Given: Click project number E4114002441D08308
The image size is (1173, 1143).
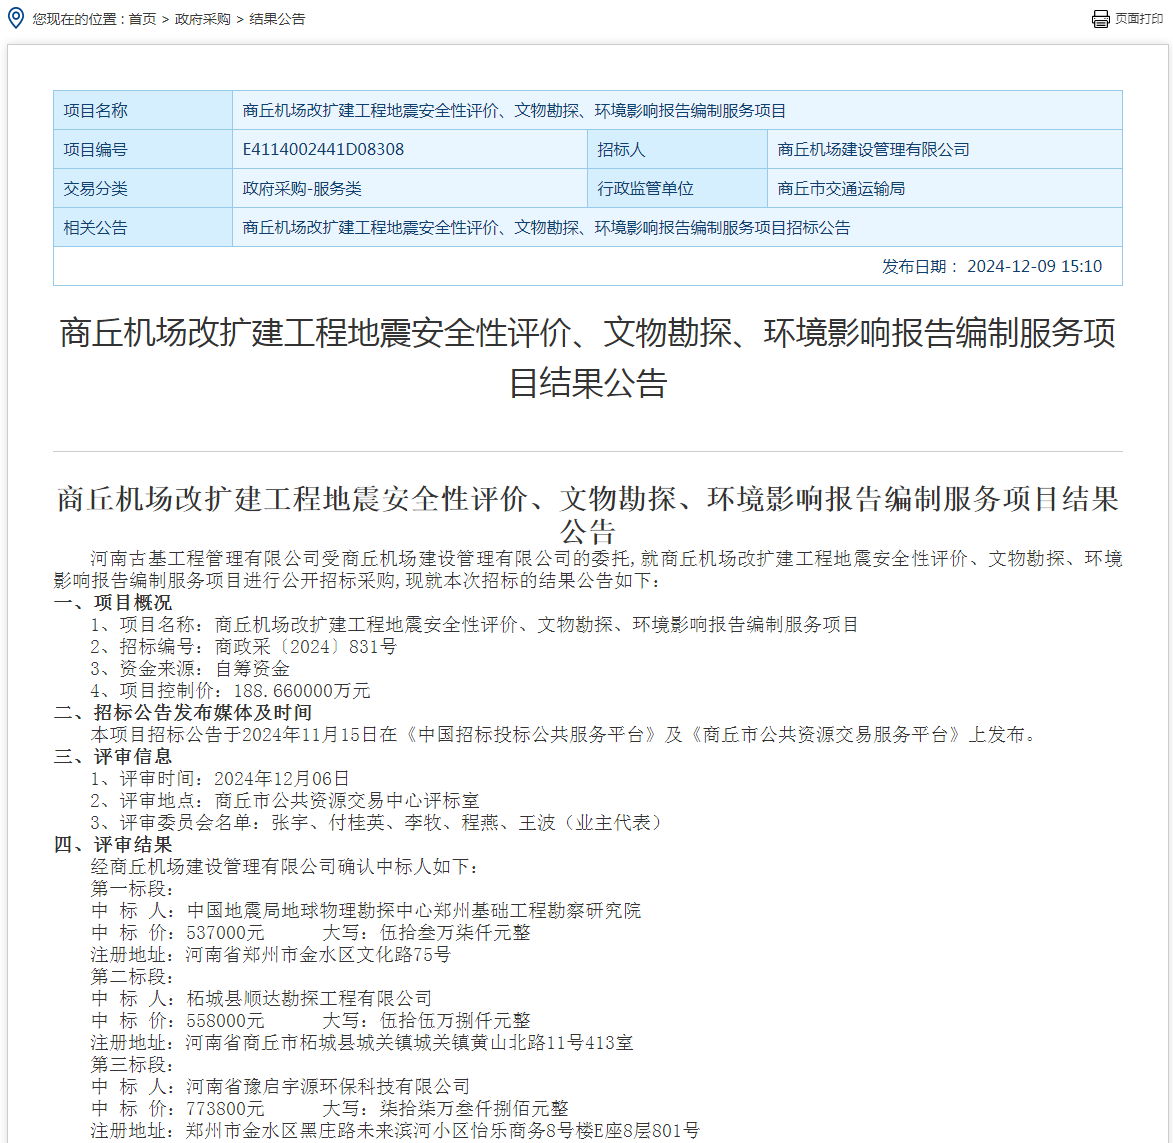Looking at the screenshot, I should [x=323, y=150].
